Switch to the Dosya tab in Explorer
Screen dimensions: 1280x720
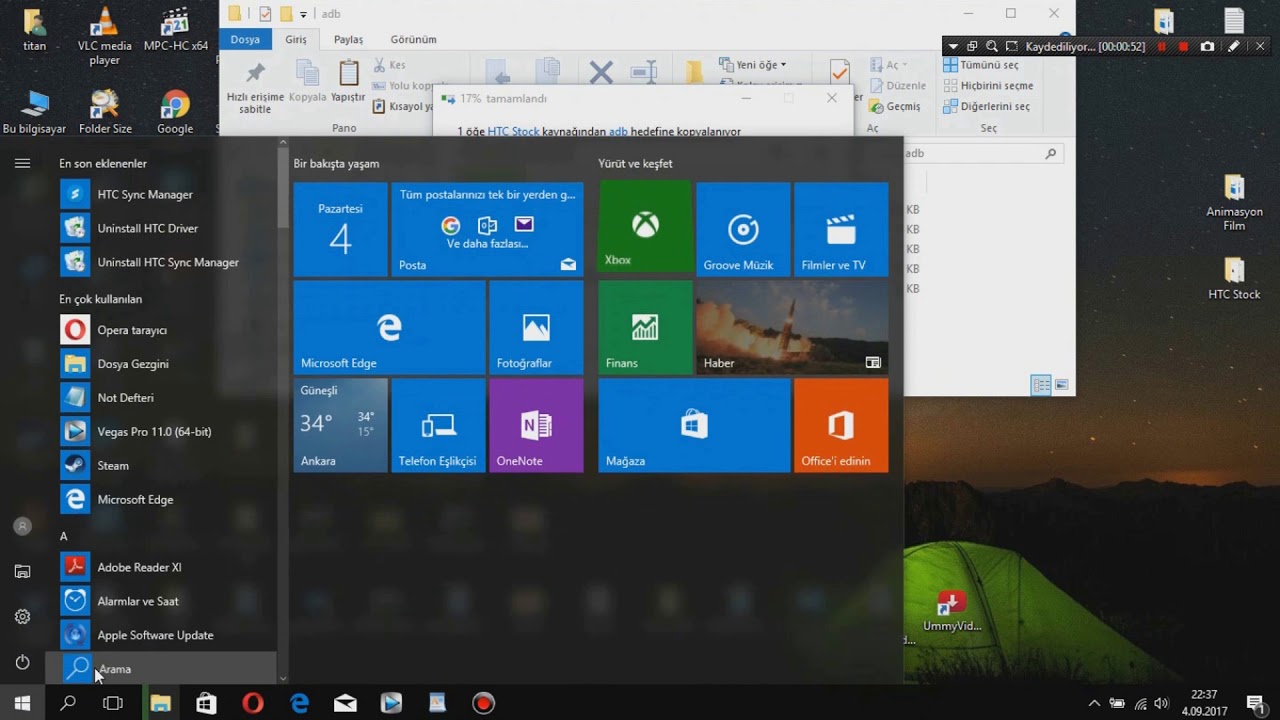click(x=245, y=40)
